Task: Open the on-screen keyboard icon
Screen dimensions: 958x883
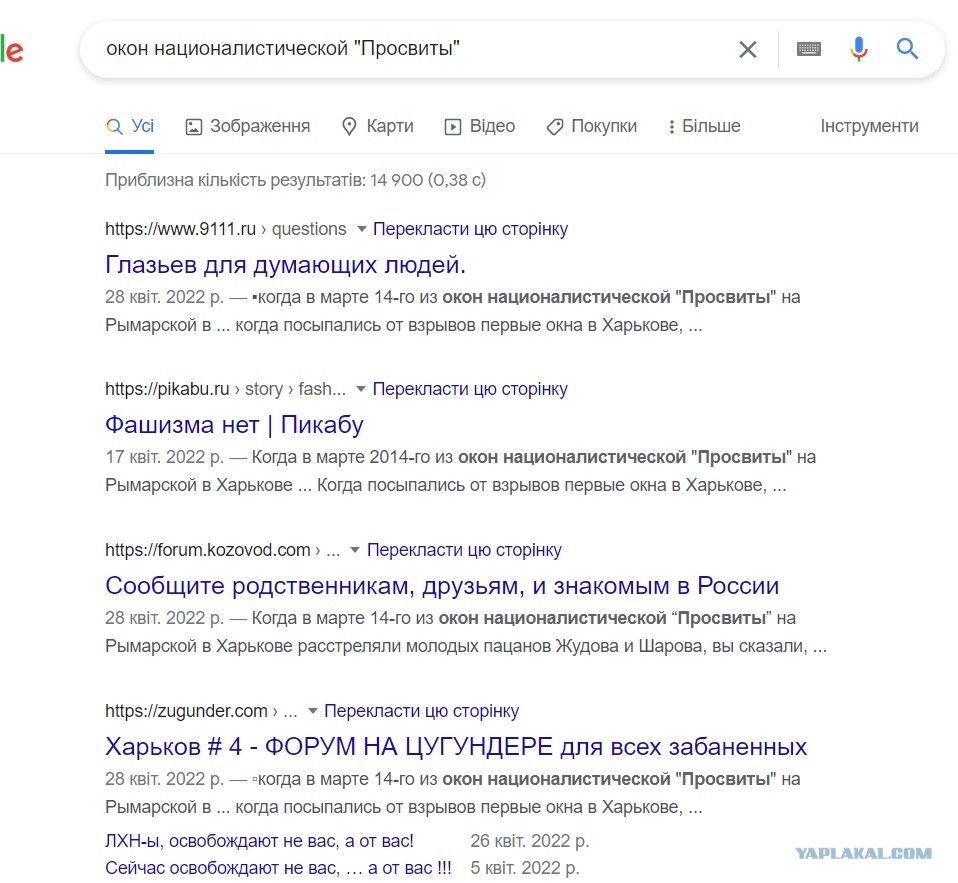Action: pyautogui.click(x=808, y=49)
